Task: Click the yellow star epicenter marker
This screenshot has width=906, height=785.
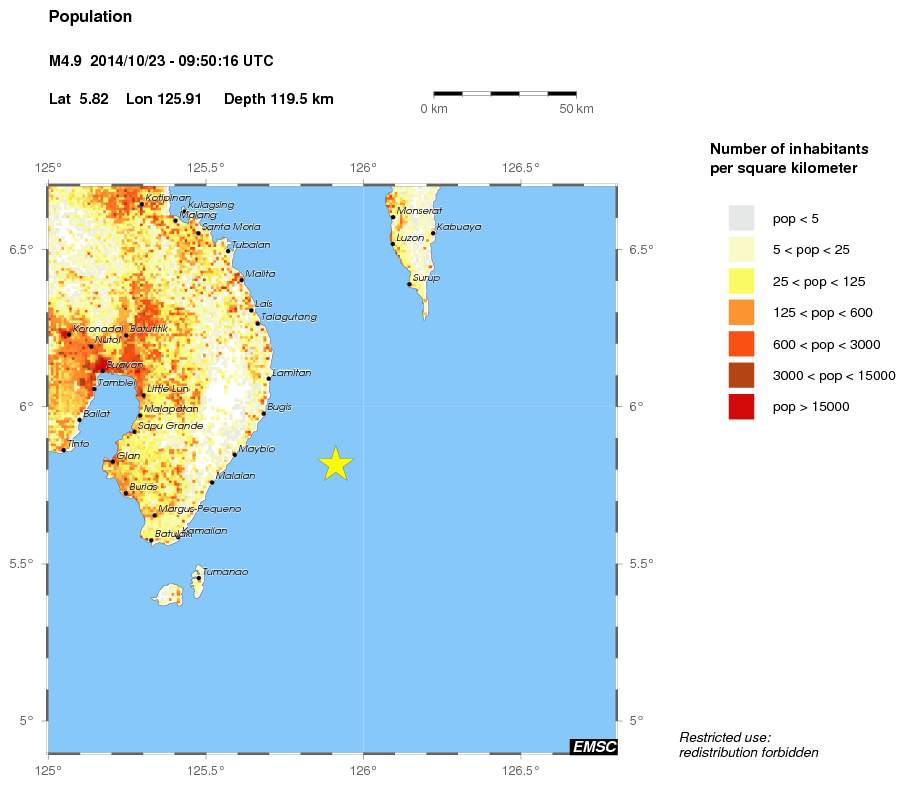Action: pos(336,463)
